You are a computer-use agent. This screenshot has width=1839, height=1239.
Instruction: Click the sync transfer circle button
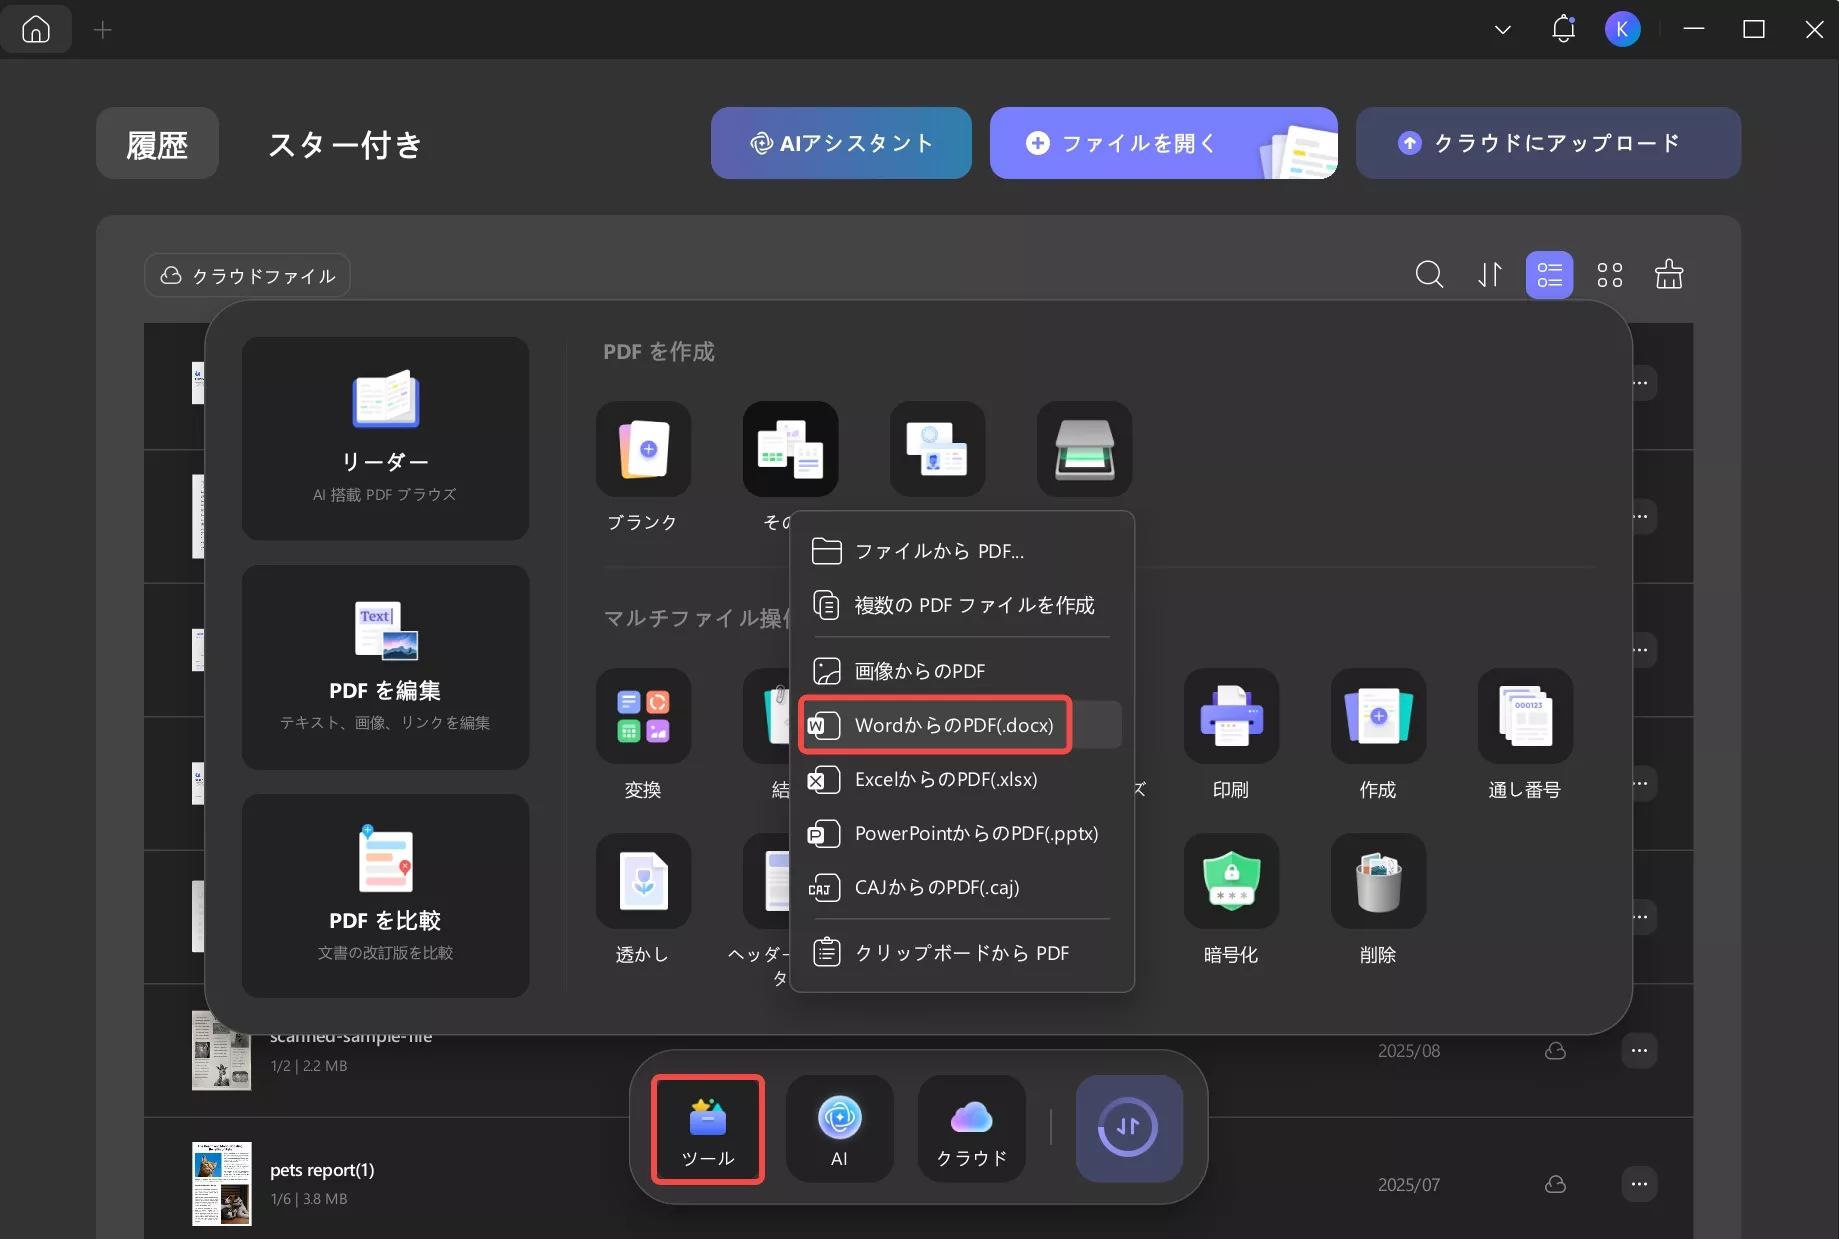click(1129, 1128)
